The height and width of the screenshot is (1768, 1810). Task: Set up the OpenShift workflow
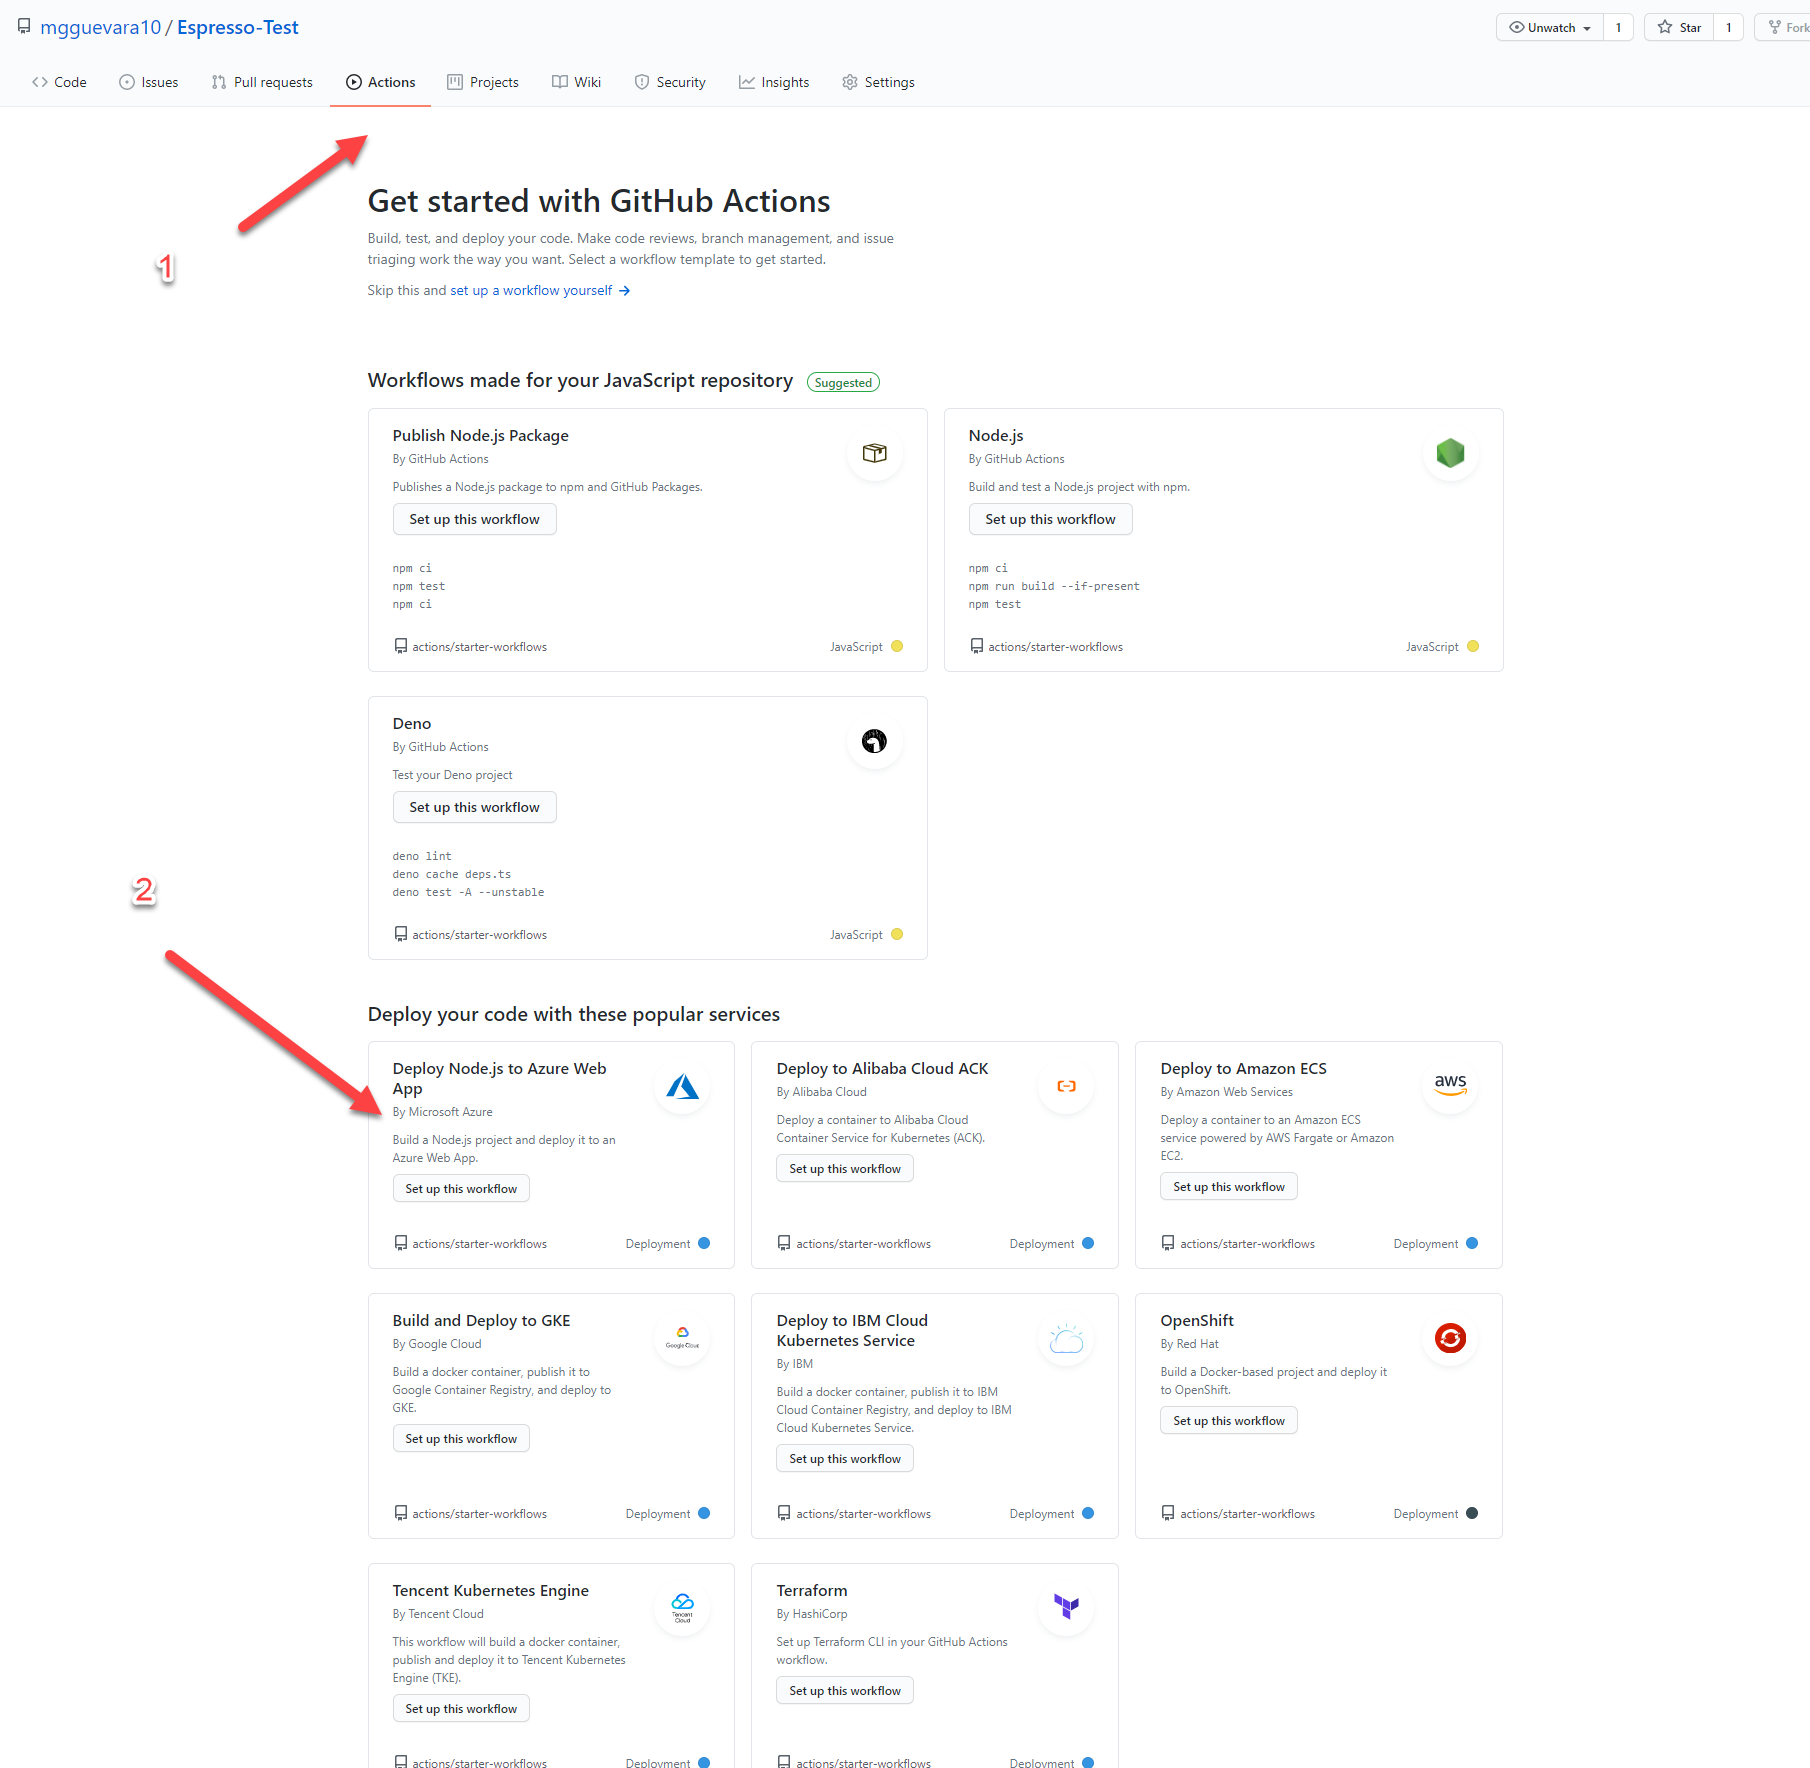[x=1229, y=1420]
